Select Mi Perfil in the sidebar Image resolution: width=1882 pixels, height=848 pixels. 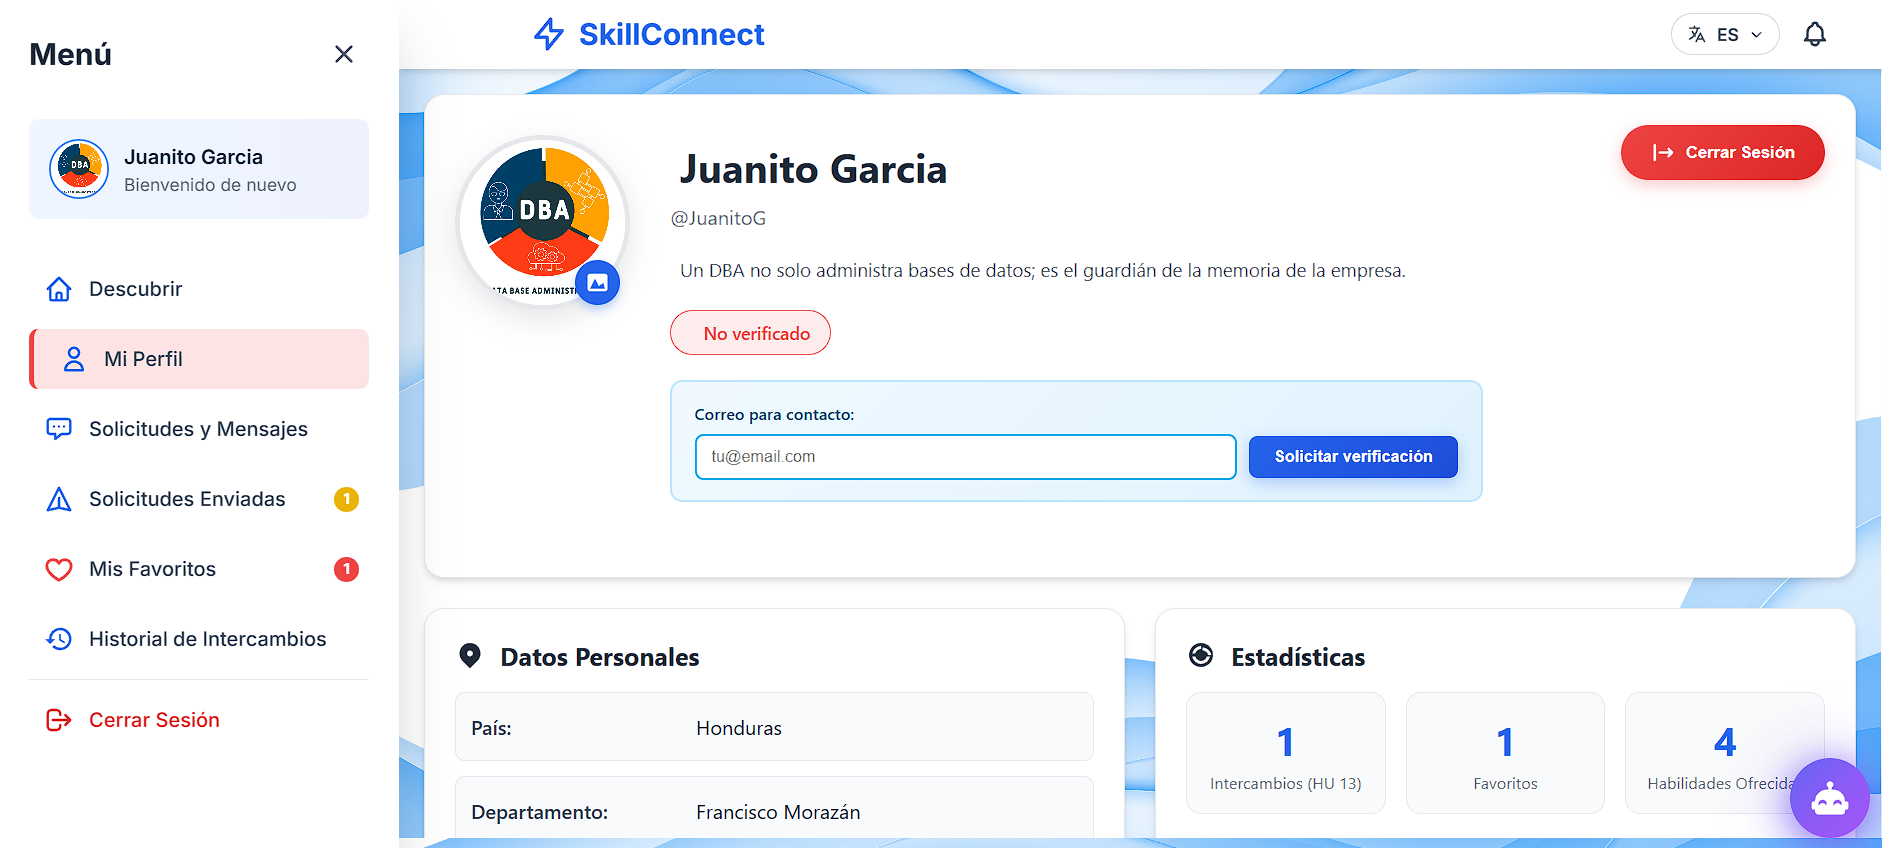click(x=199, y=359)
